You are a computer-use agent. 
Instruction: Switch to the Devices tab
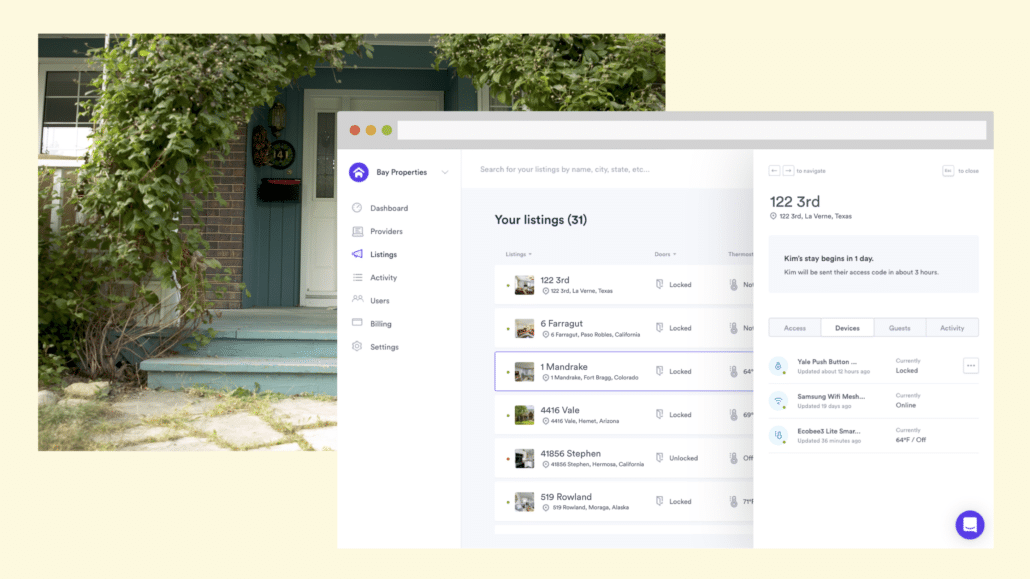(x=847, y=328)
